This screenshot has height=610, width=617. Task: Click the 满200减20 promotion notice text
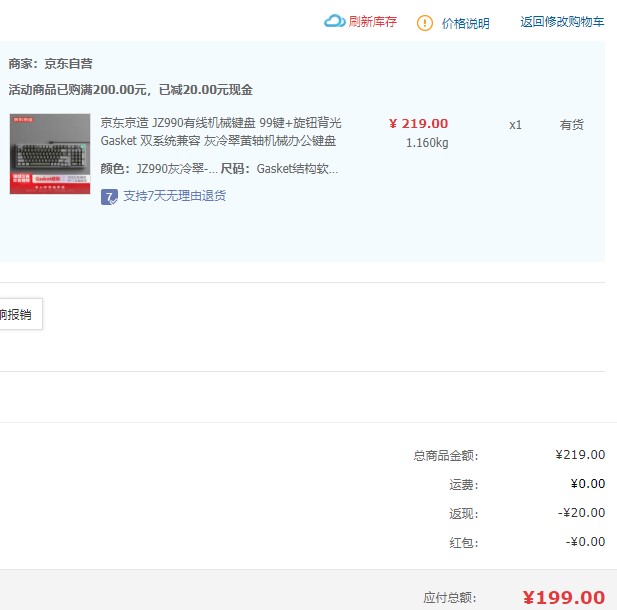tap(130, 90)
